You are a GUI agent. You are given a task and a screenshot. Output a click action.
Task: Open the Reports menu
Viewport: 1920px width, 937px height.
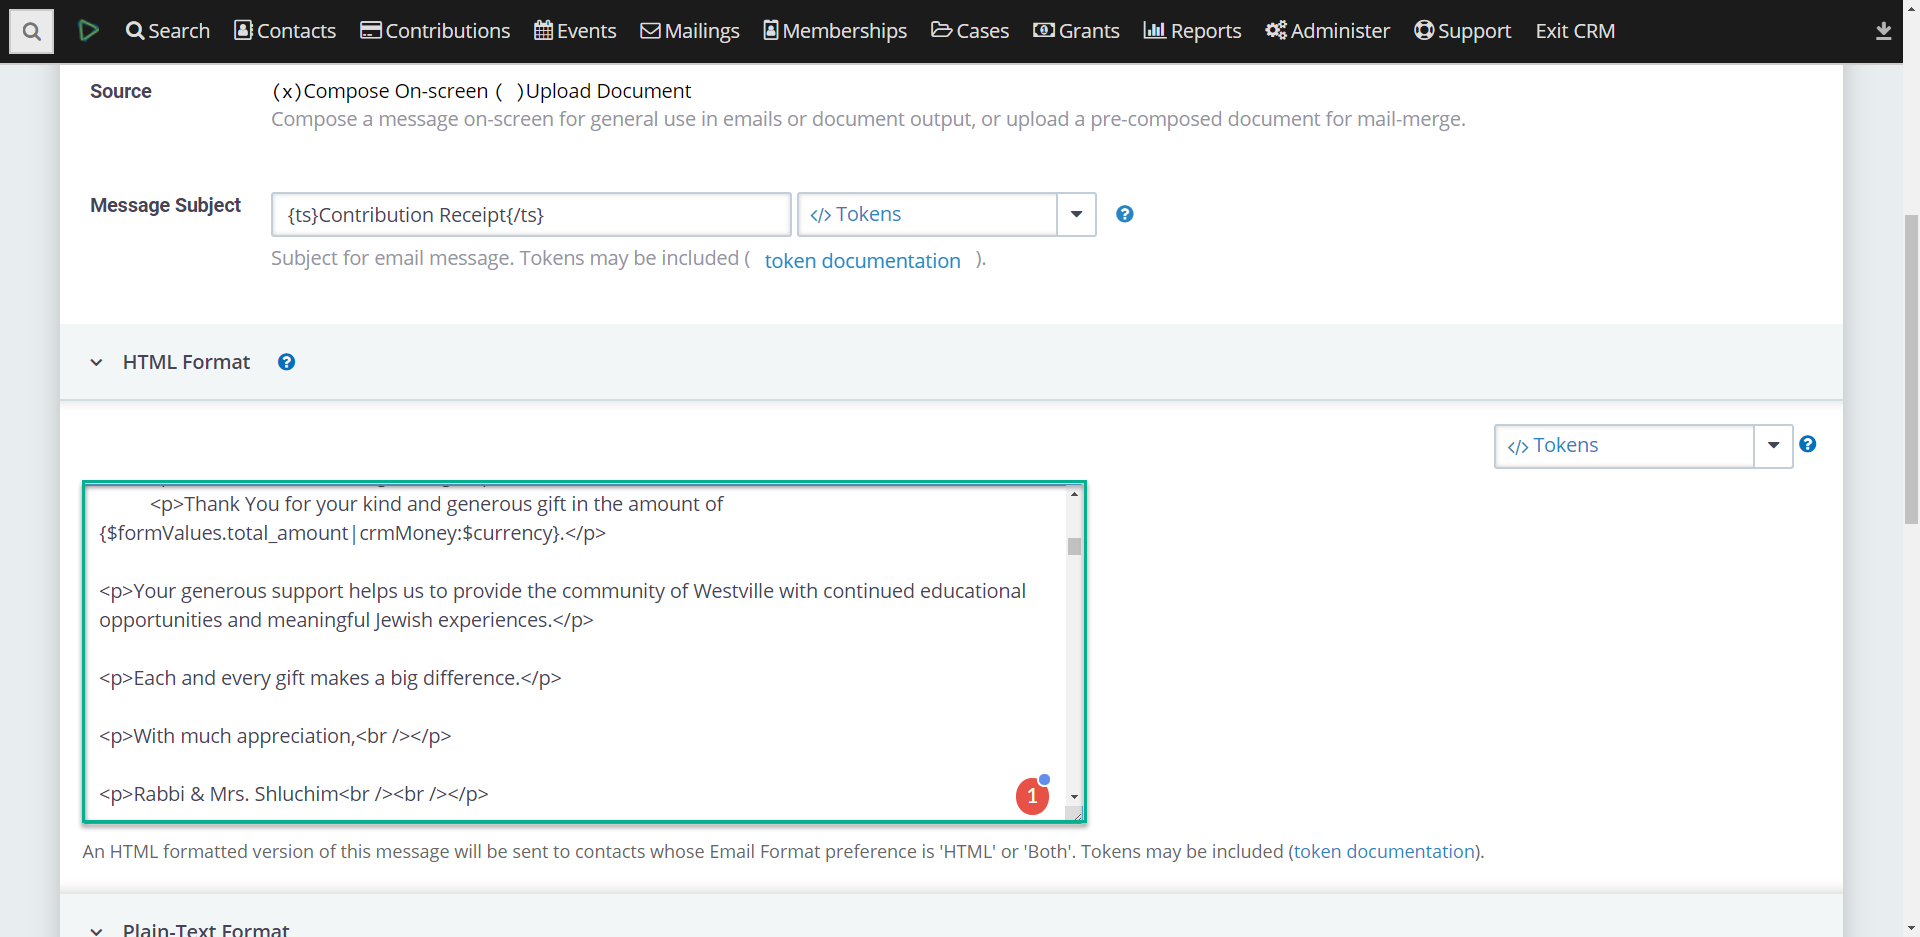1192,31
